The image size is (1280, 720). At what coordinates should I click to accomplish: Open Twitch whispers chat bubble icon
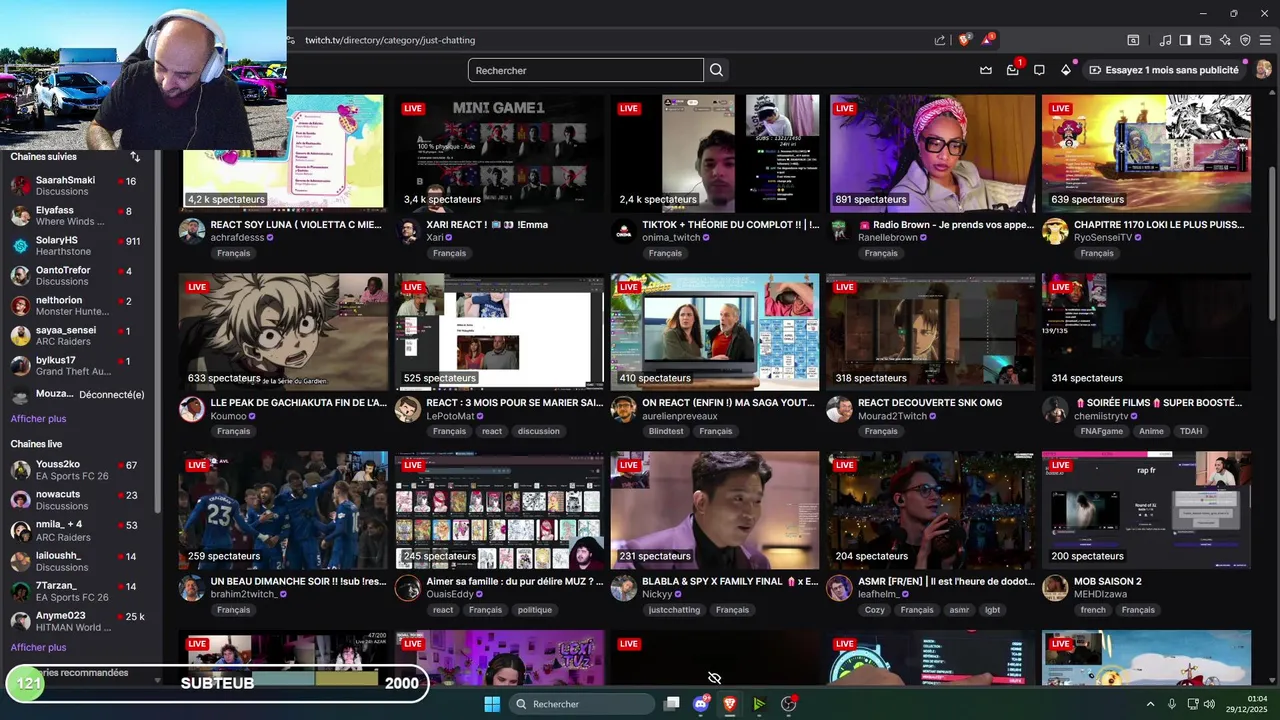pyautogui.click(x=1039, y=70)
